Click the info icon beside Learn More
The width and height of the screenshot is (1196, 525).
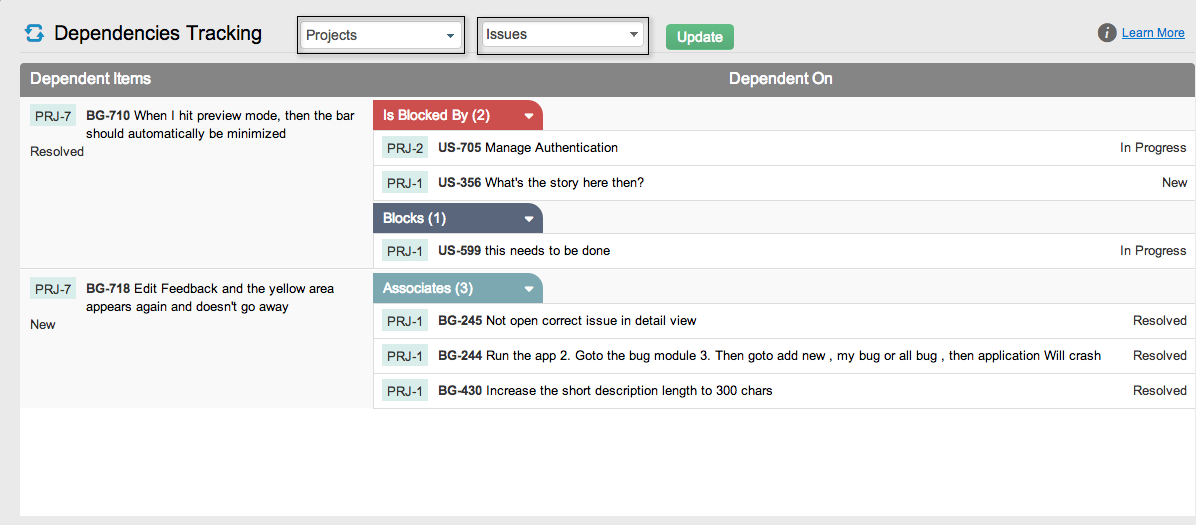(1106, 33)
